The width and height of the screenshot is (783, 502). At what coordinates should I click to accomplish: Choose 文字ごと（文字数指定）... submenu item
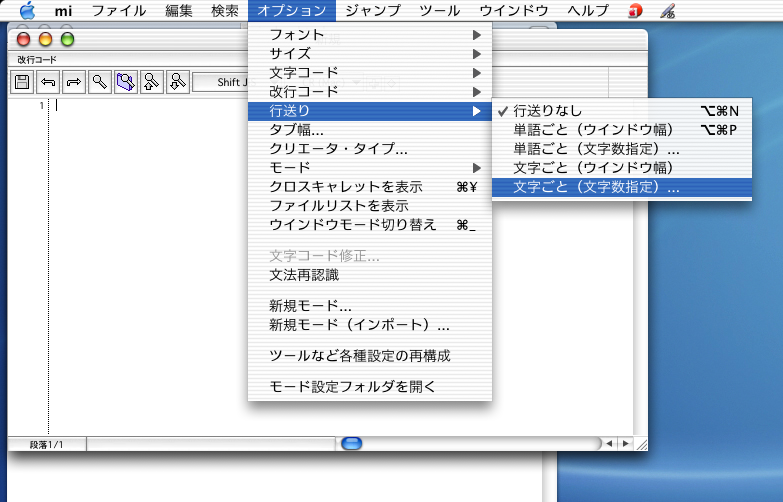(x=596, y=187)
